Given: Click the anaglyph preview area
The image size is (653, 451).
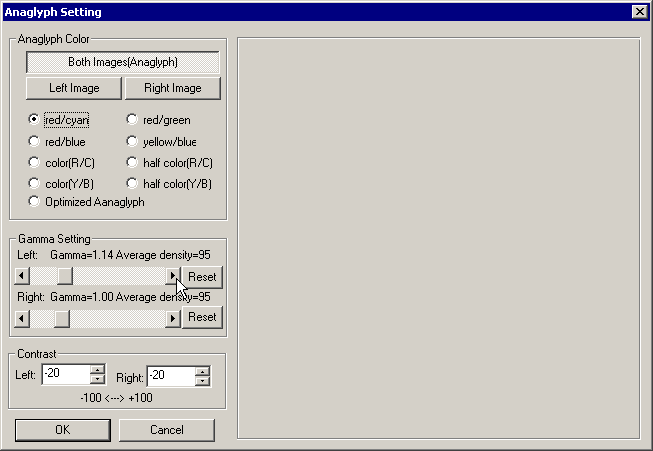Looking at the screenshot, I should tap(439, 238).
